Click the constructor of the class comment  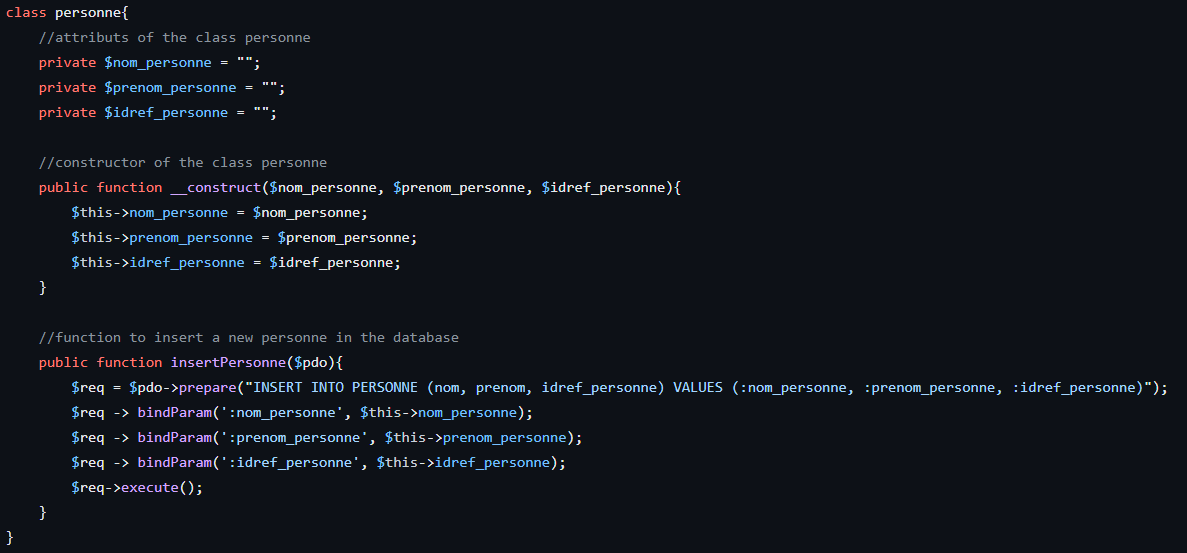click(x=183, y=163)
